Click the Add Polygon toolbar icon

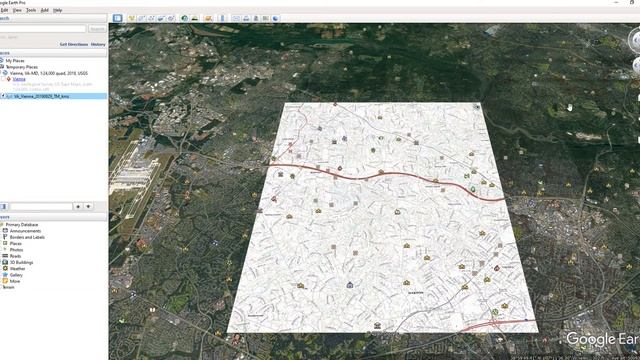pyautogui.click(x=142, y=18)
